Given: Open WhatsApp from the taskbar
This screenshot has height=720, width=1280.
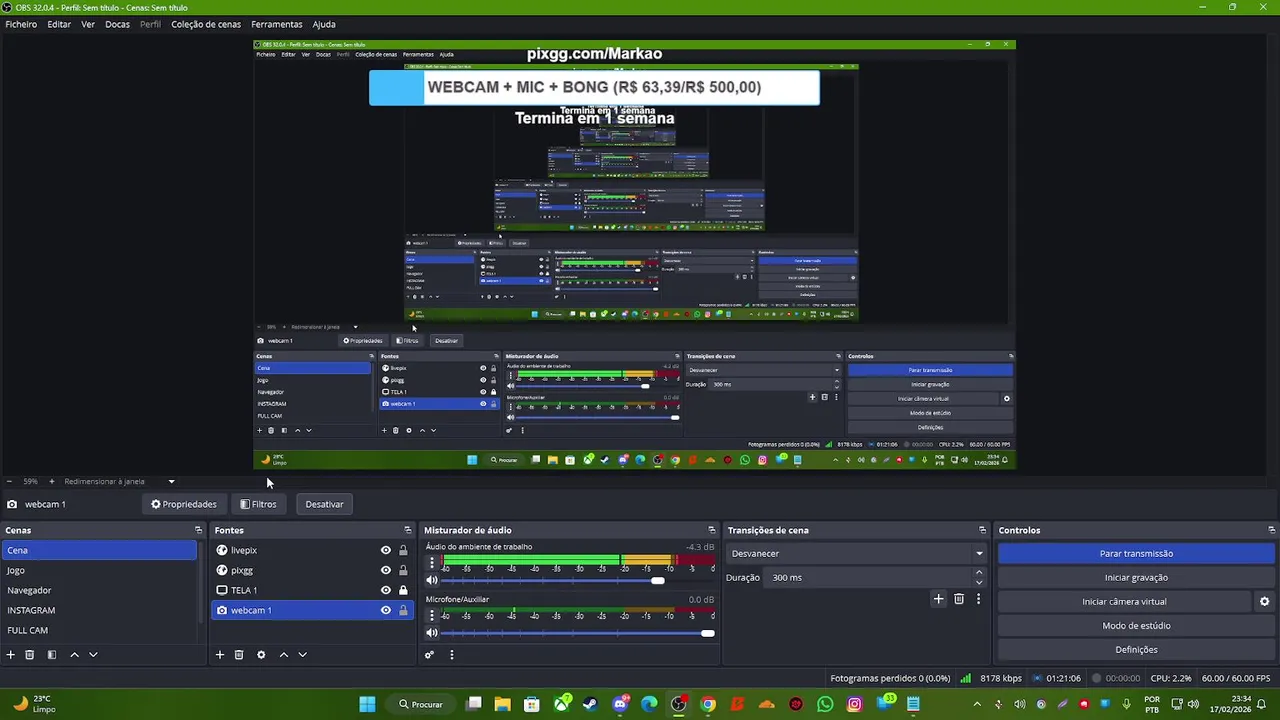Looking at the screenshot, I should [x=825, y=704].
